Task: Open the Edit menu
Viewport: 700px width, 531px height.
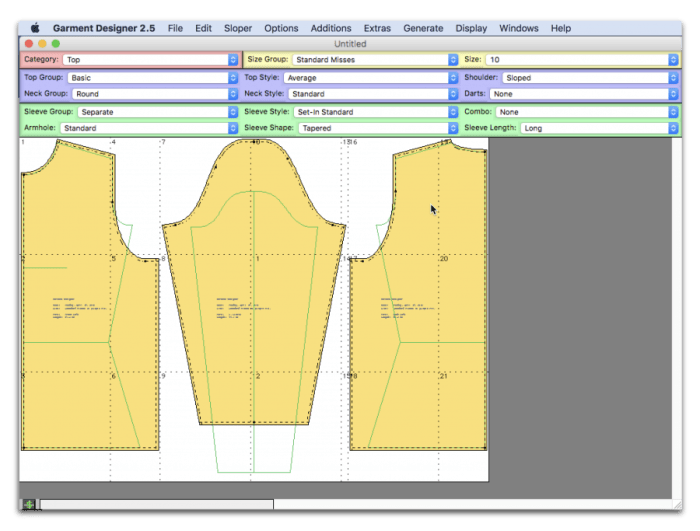Action: click(x=203, y=28)
